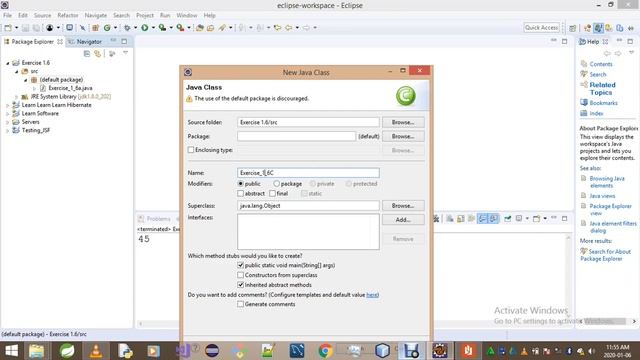Image resolution: width=640 pixels, height=360 pixels.
Task: Expand the Servers project node
Action: pos(7,122)
